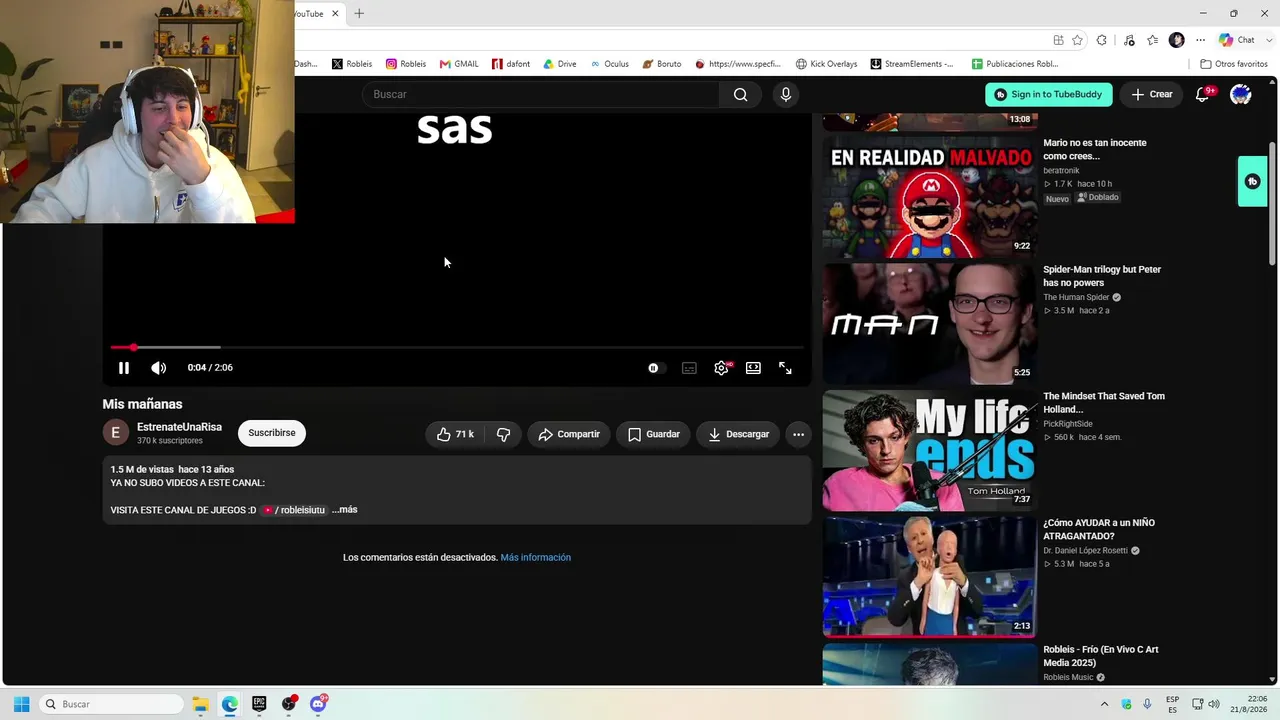Open YouTube notifications bell
1280x720 pixels.
pos(1203,94)
